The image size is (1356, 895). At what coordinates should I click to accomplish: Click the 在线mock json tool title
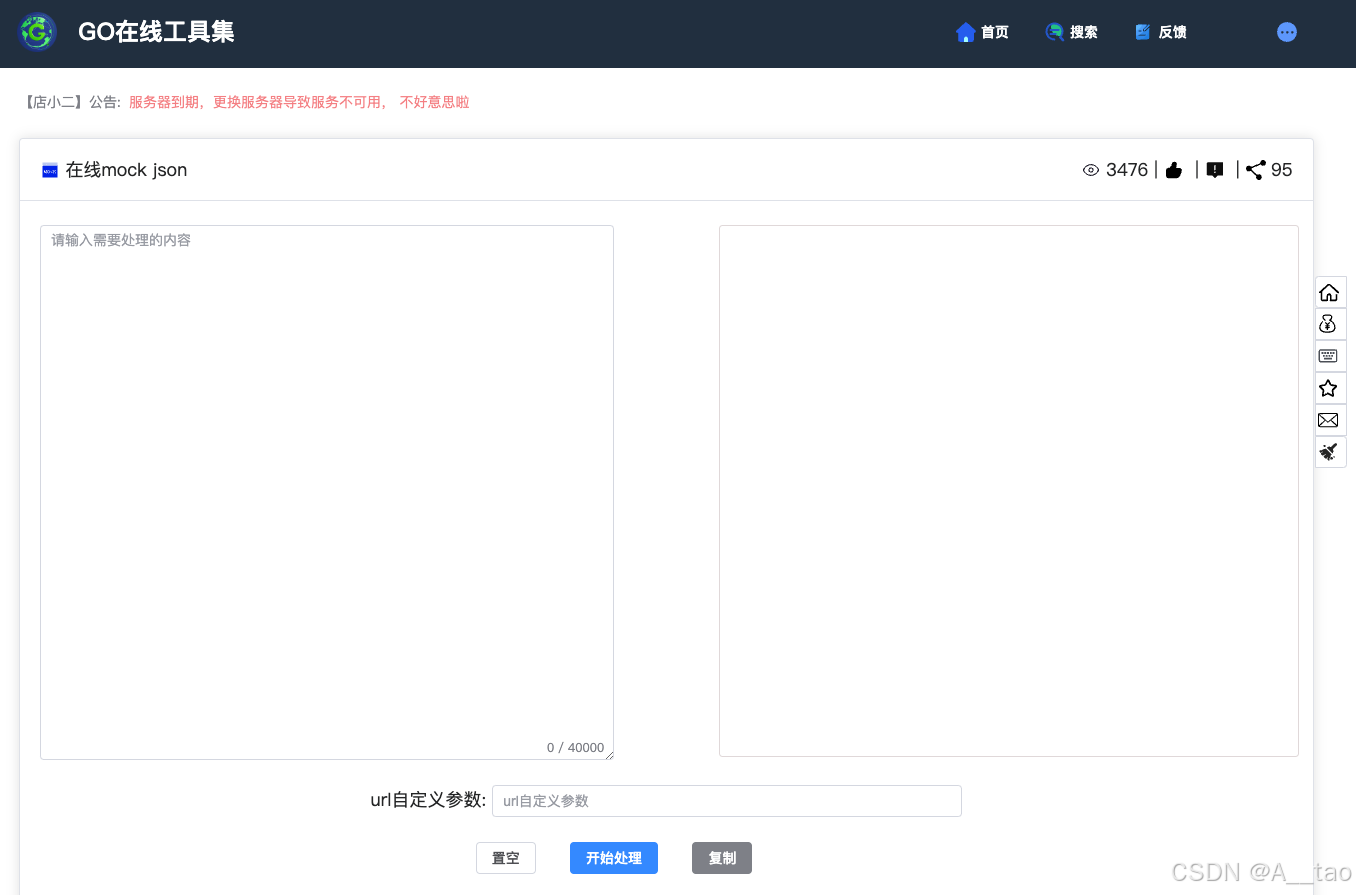pyautogui.click(x=127, y=170)
